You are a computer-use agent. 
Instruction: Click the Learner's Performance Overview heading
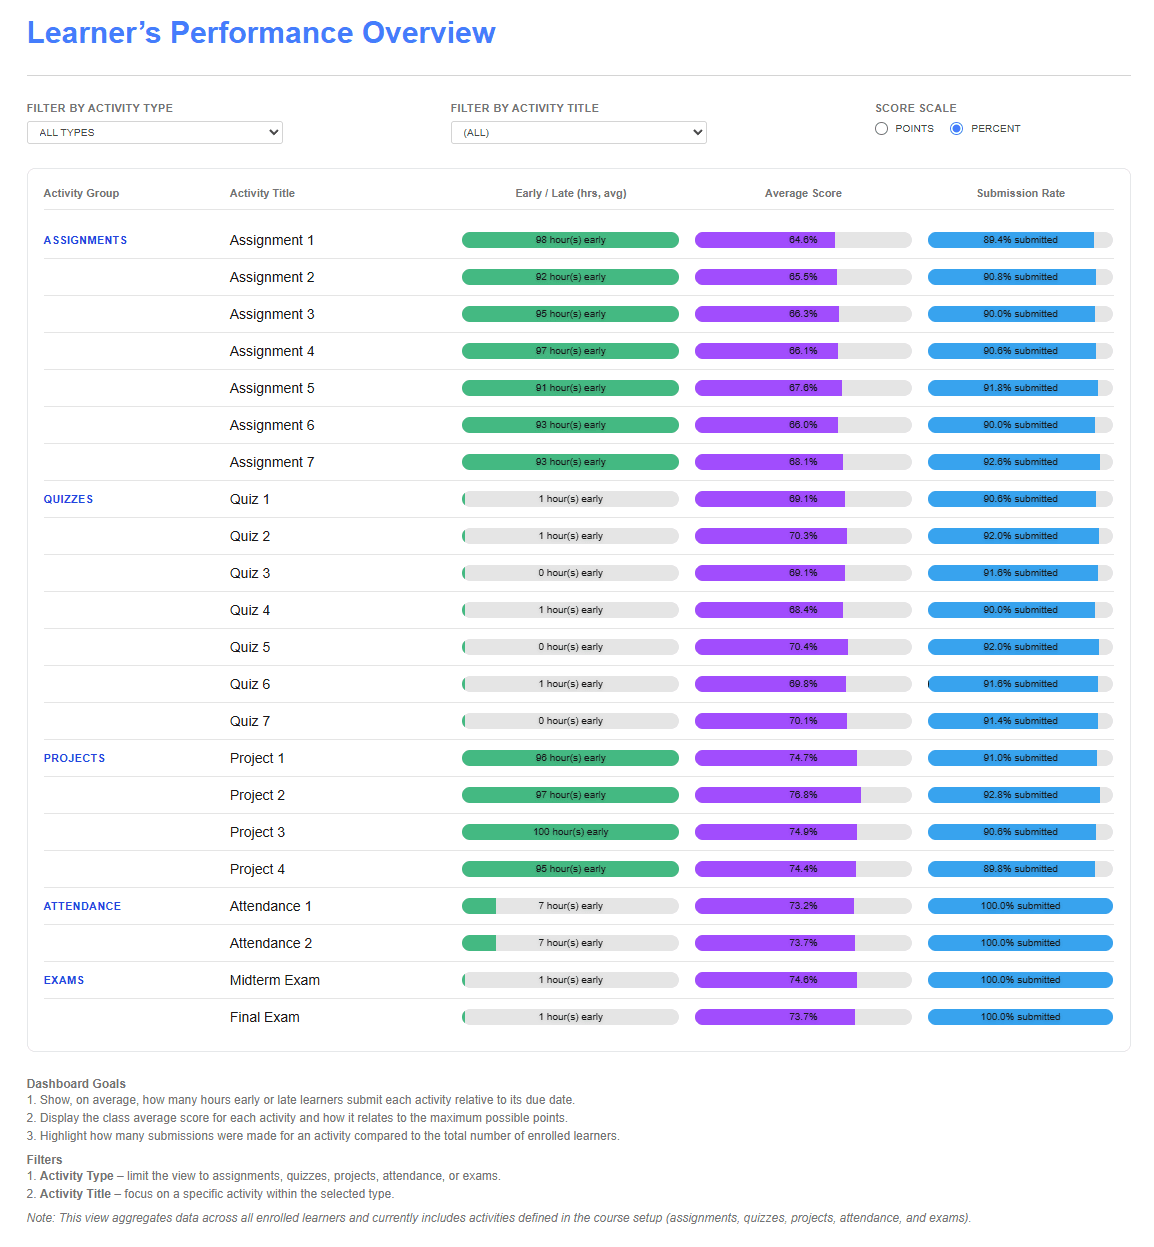[x=261, y=32]
